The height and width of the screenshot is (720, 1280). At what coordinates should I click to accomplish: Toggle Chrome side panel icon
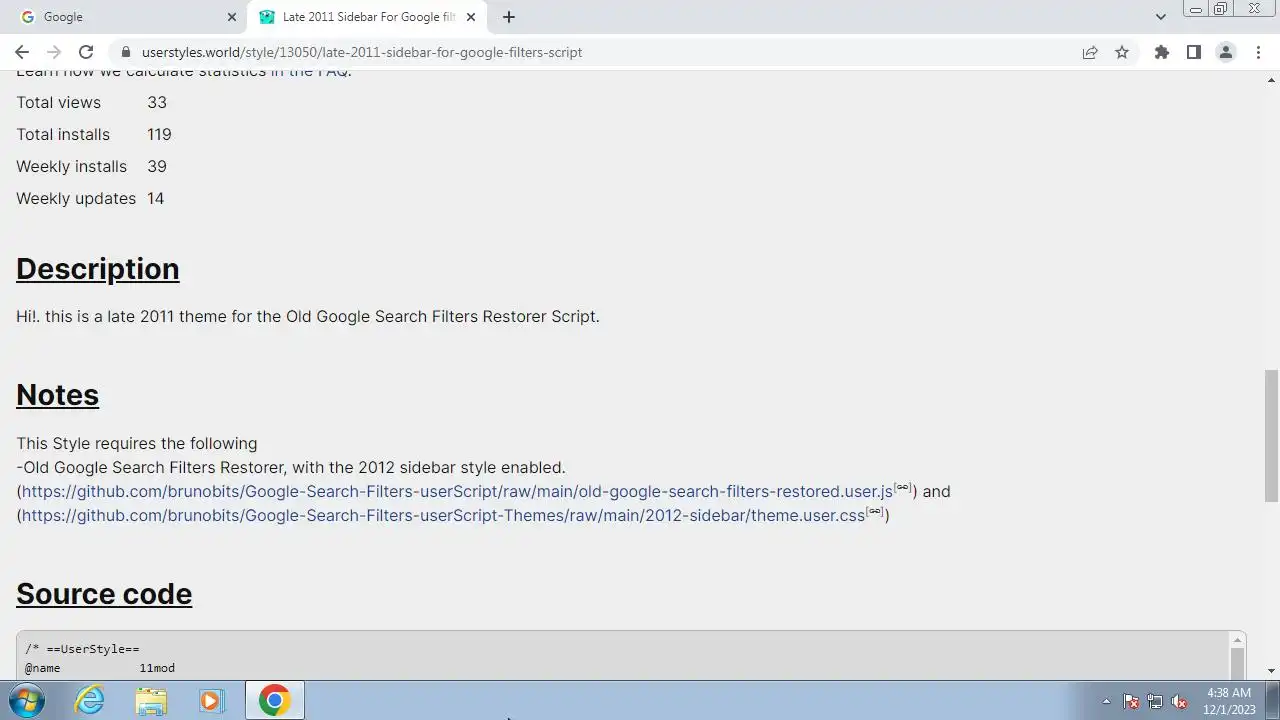click(x=1193, y=52)
